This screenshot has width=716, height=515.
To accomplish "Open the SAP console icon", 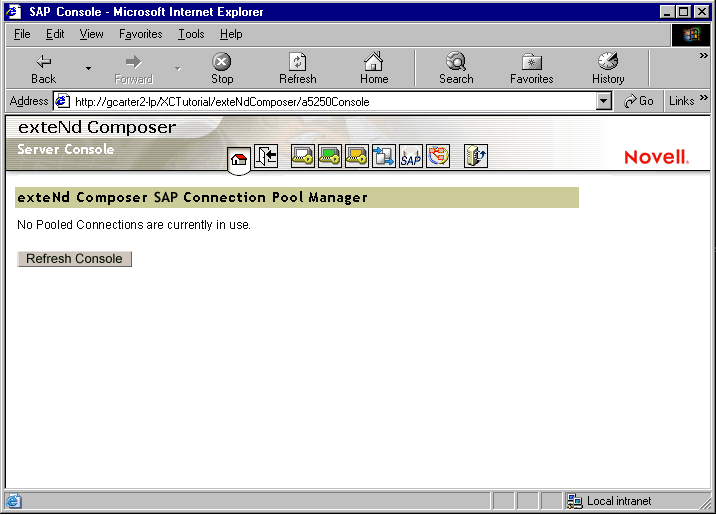I will point(411,156).
